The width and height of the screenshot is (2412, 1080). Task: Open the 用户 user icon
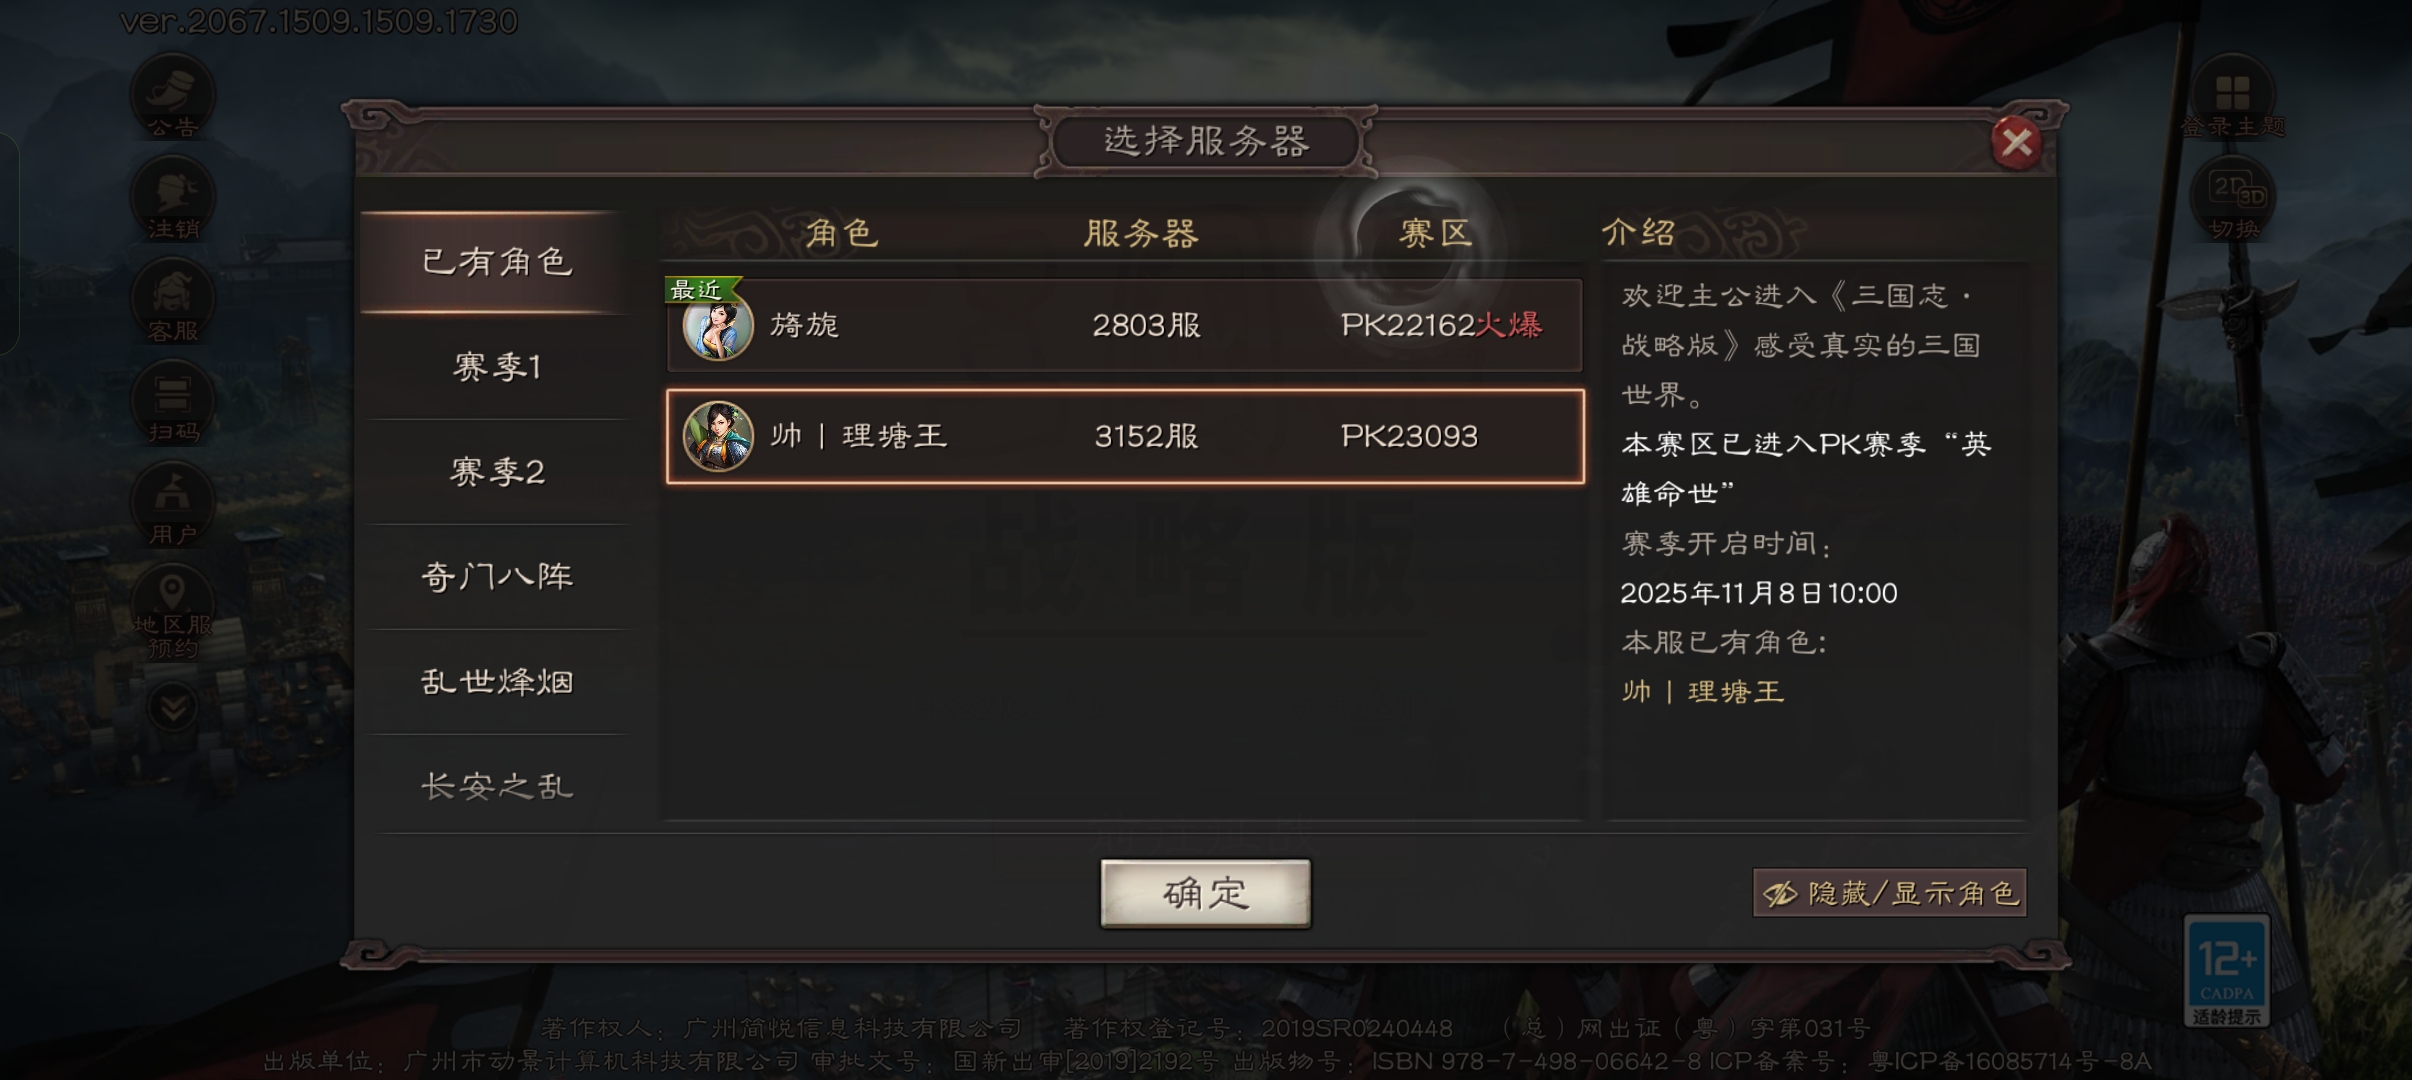tap(173, 505)
